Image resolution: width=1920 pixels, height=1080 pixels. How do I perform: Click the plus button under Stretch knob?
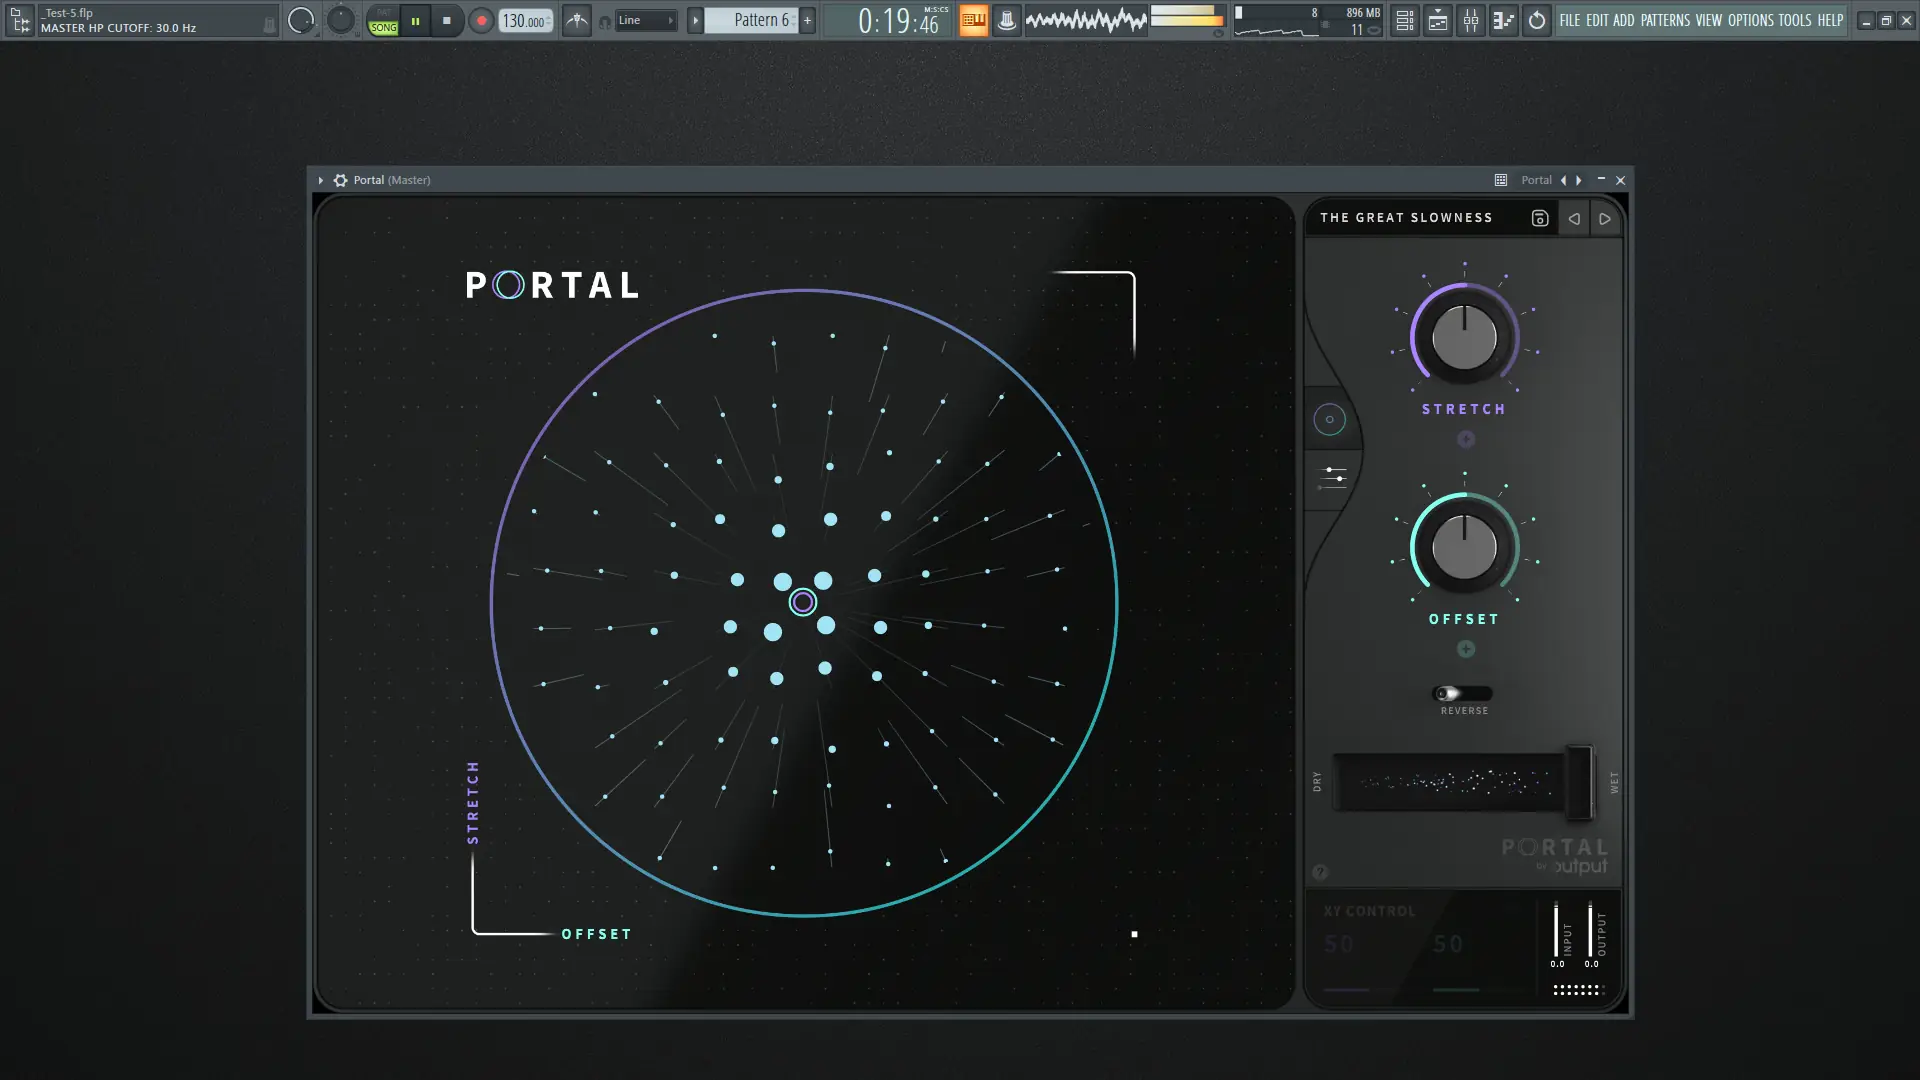[1465, 439]
